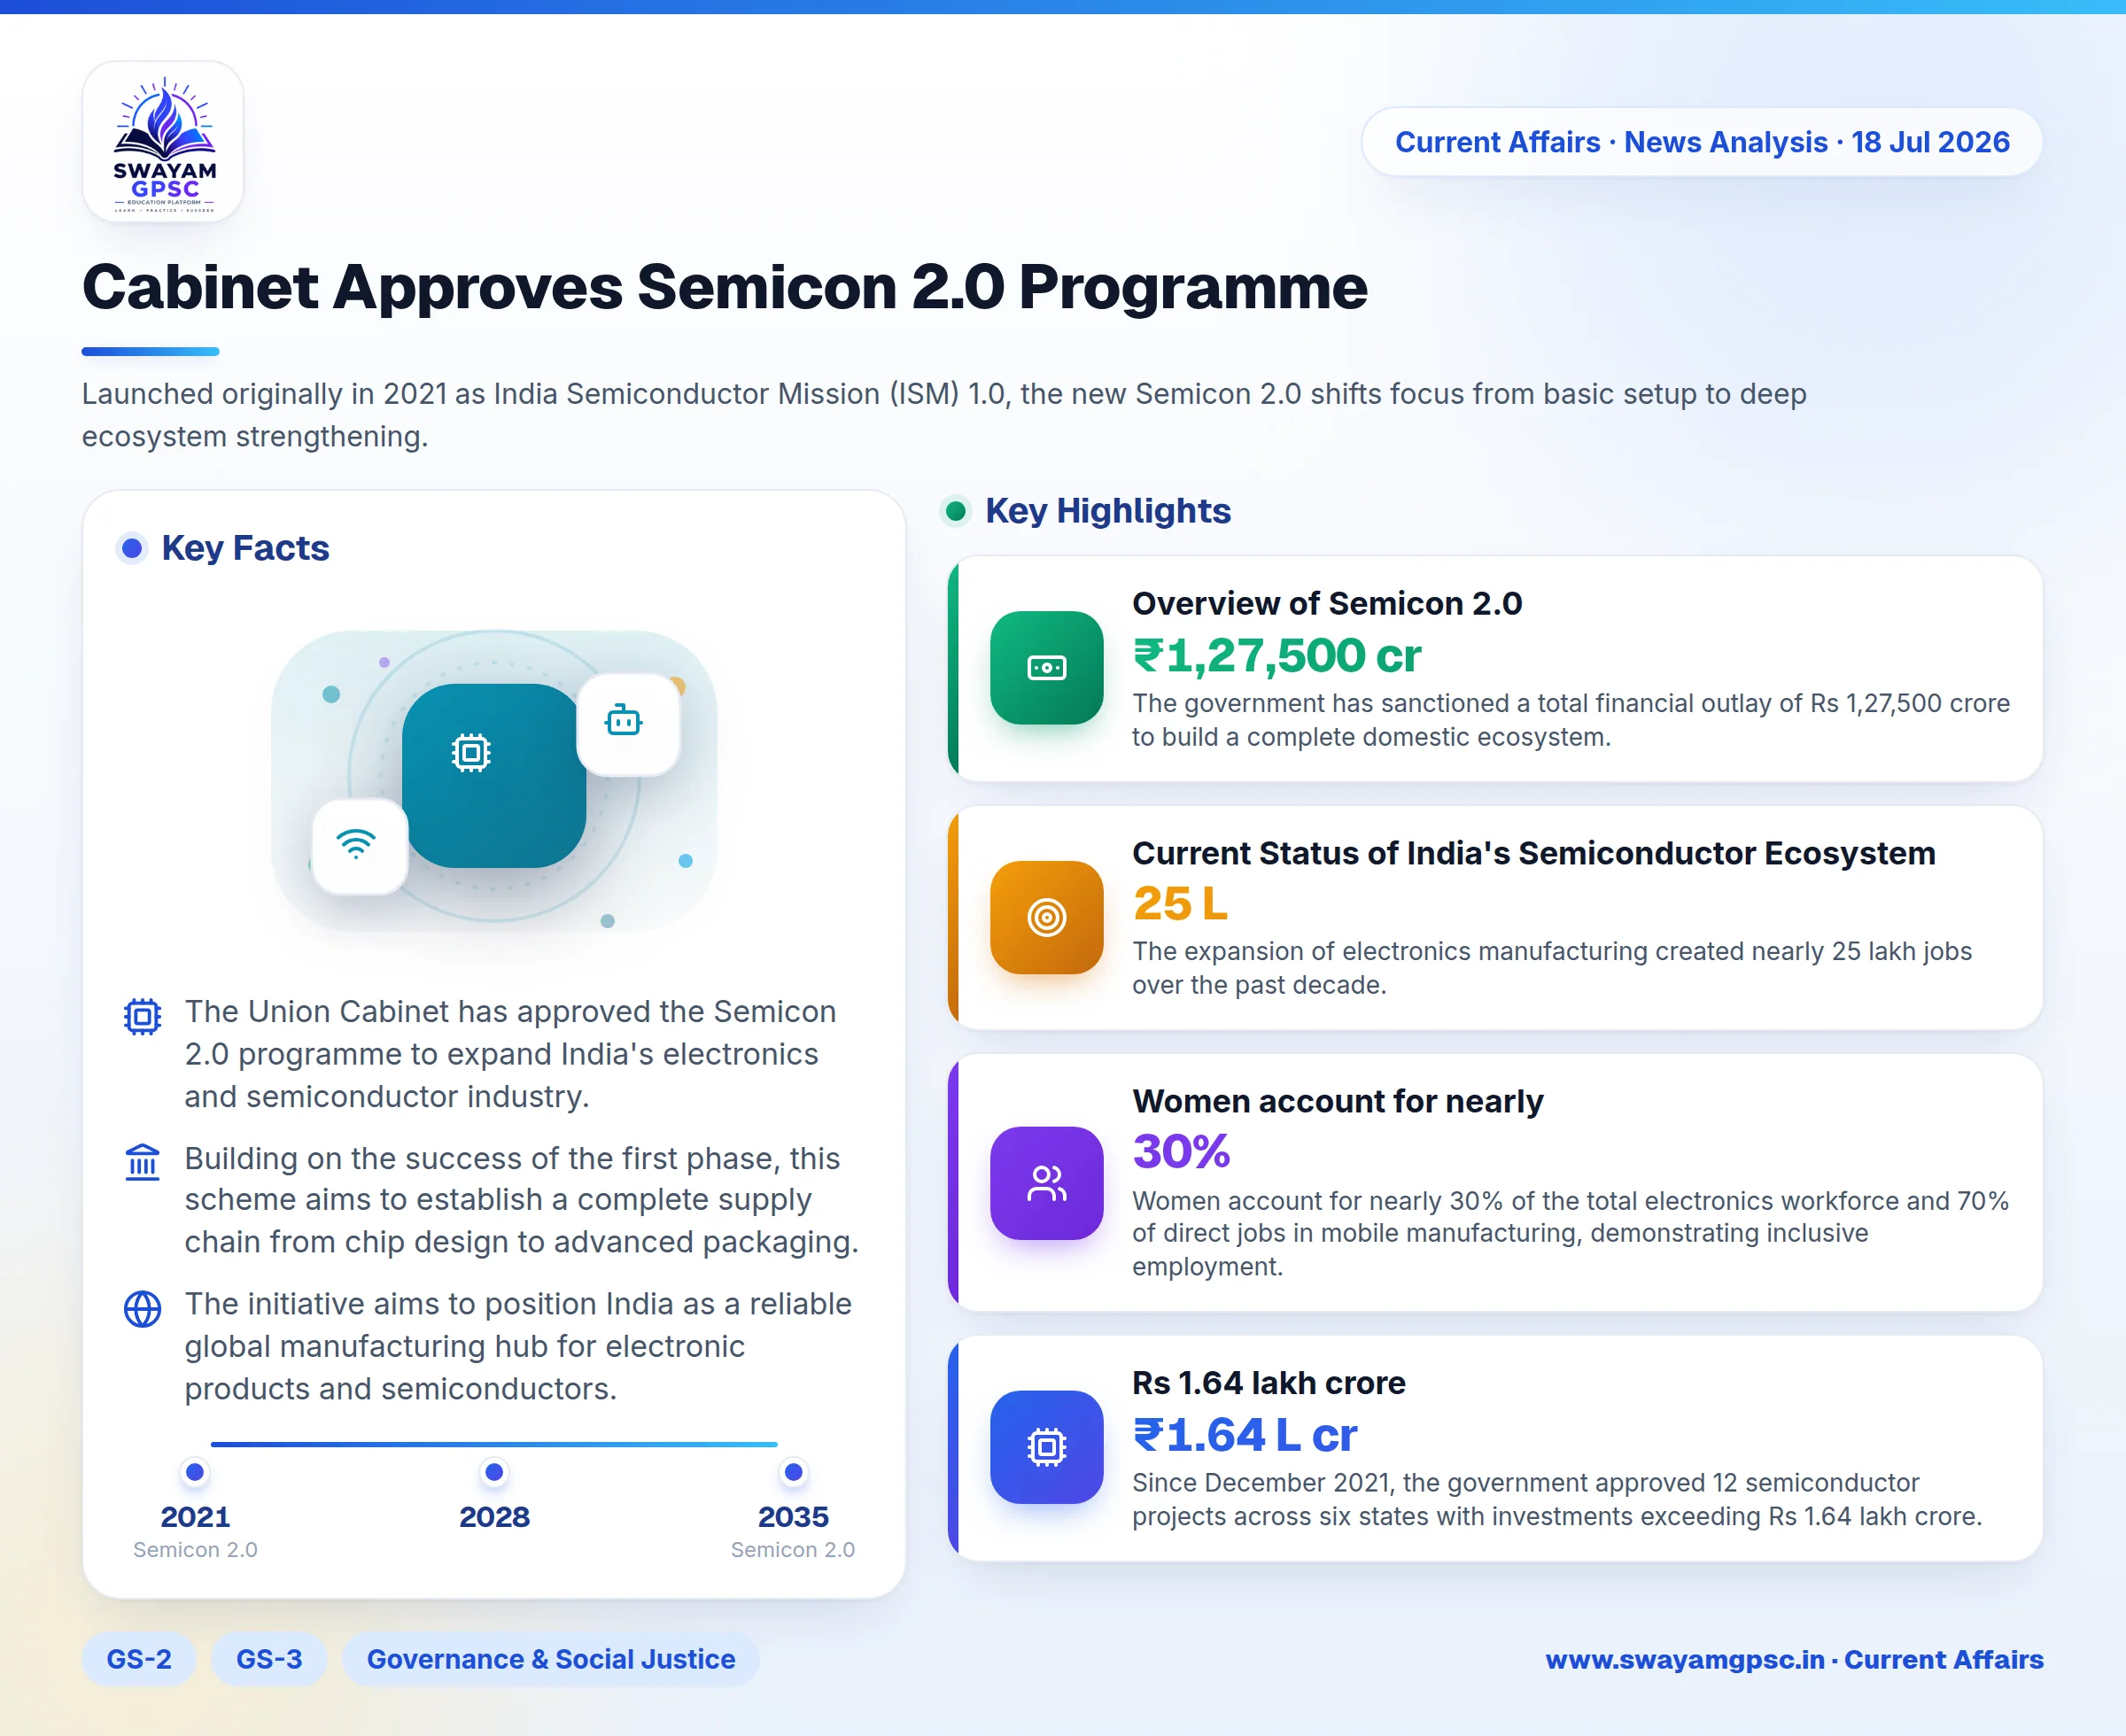Click the blue underline bar below the headline

[150, 351]
